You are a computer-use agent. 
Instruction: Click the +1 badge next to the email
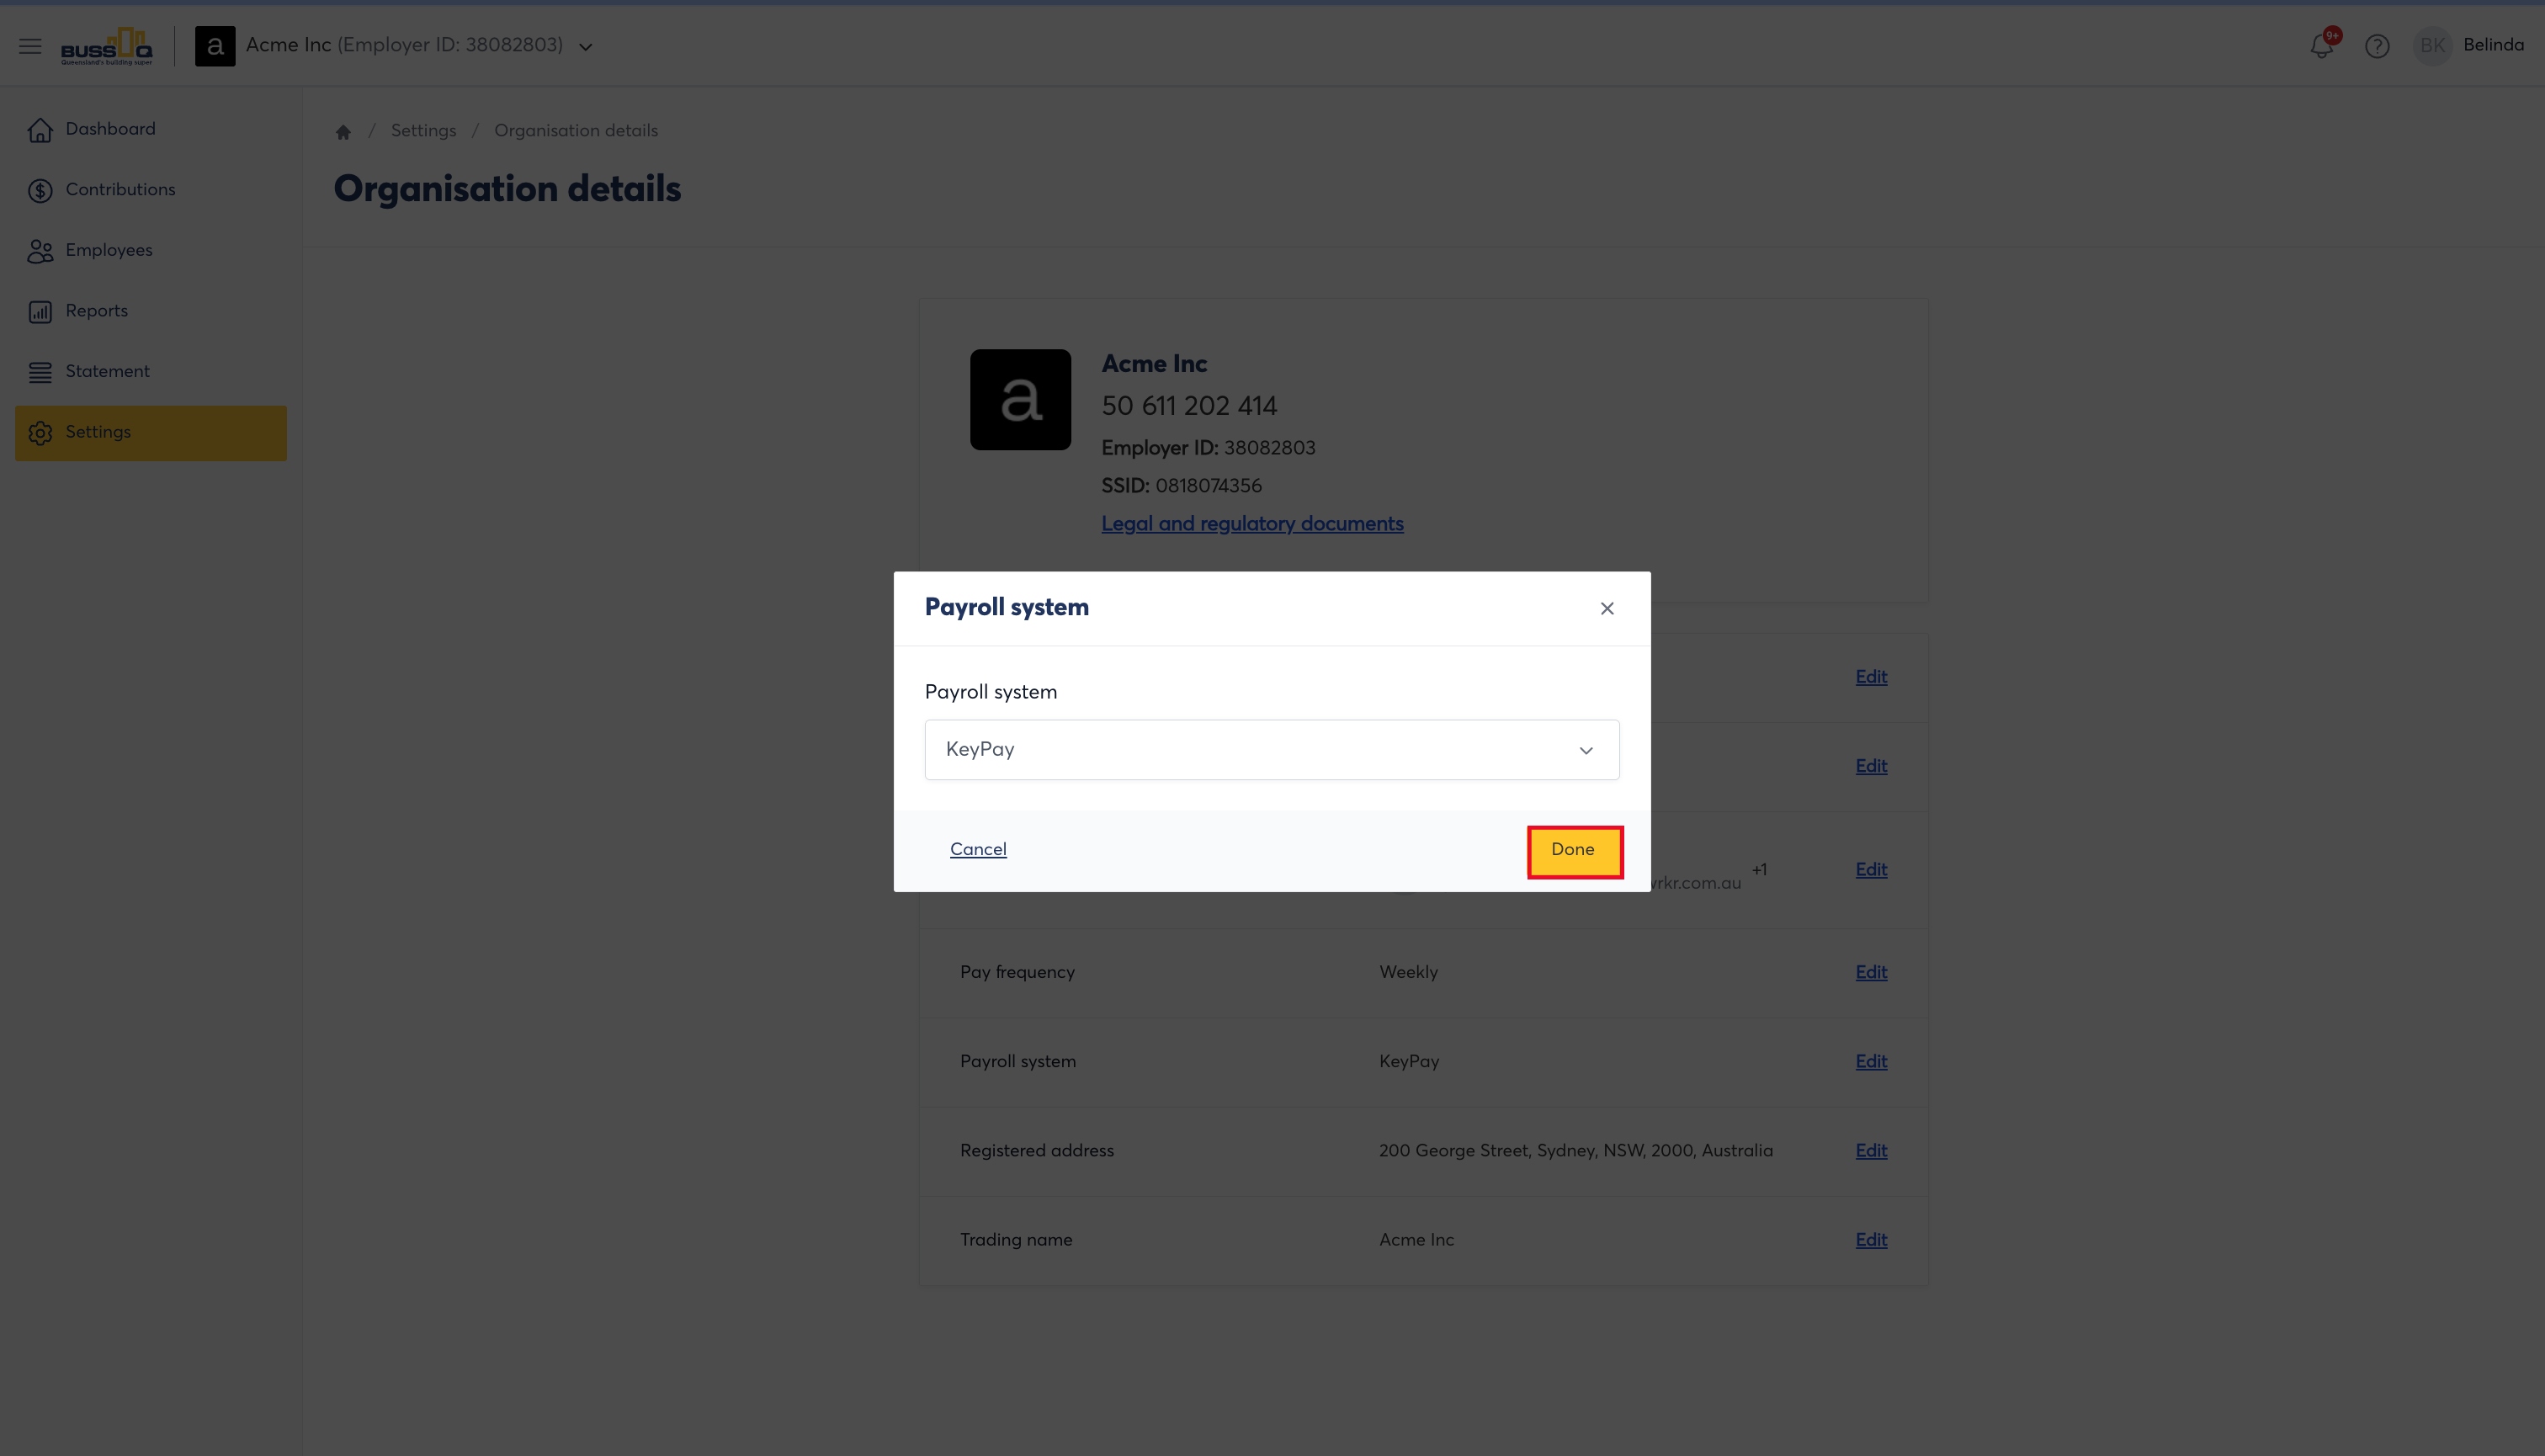[x=1759, y=870]
